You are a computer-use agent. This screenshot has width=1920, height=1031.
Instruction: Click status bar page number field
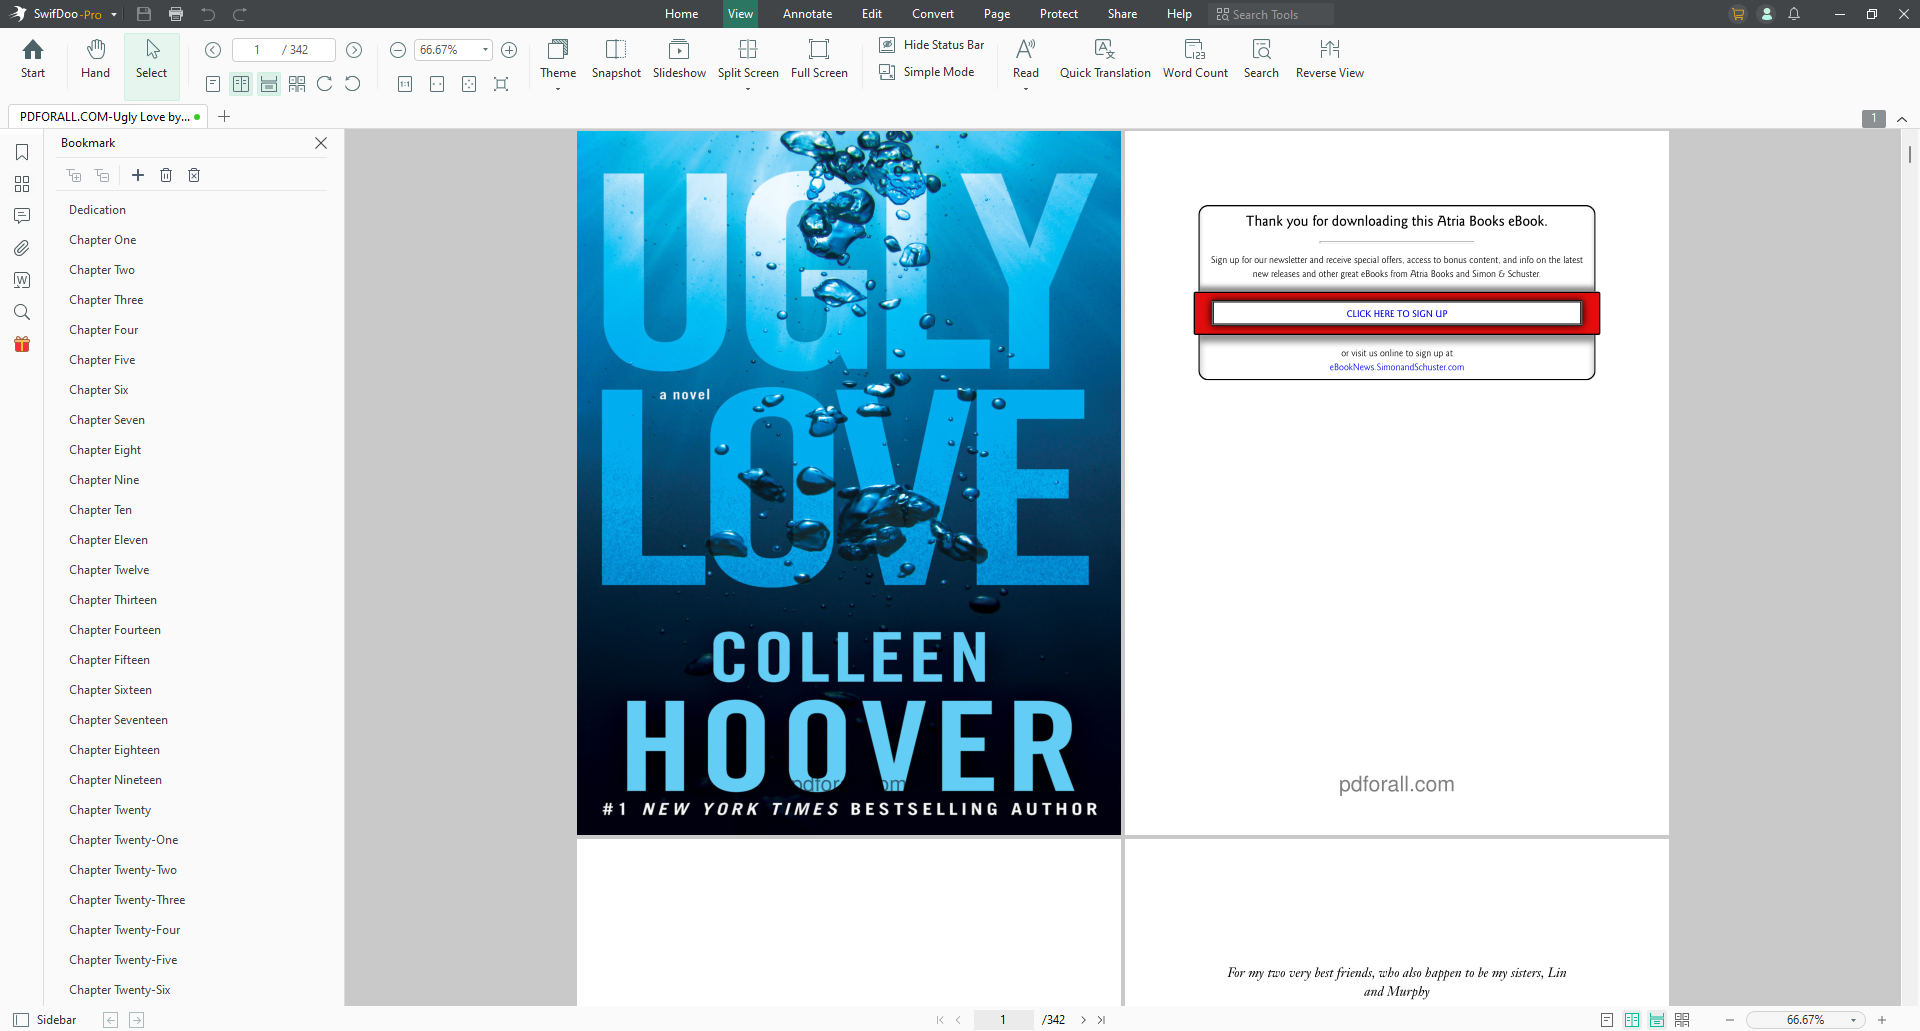[x=1003, y=1020]
